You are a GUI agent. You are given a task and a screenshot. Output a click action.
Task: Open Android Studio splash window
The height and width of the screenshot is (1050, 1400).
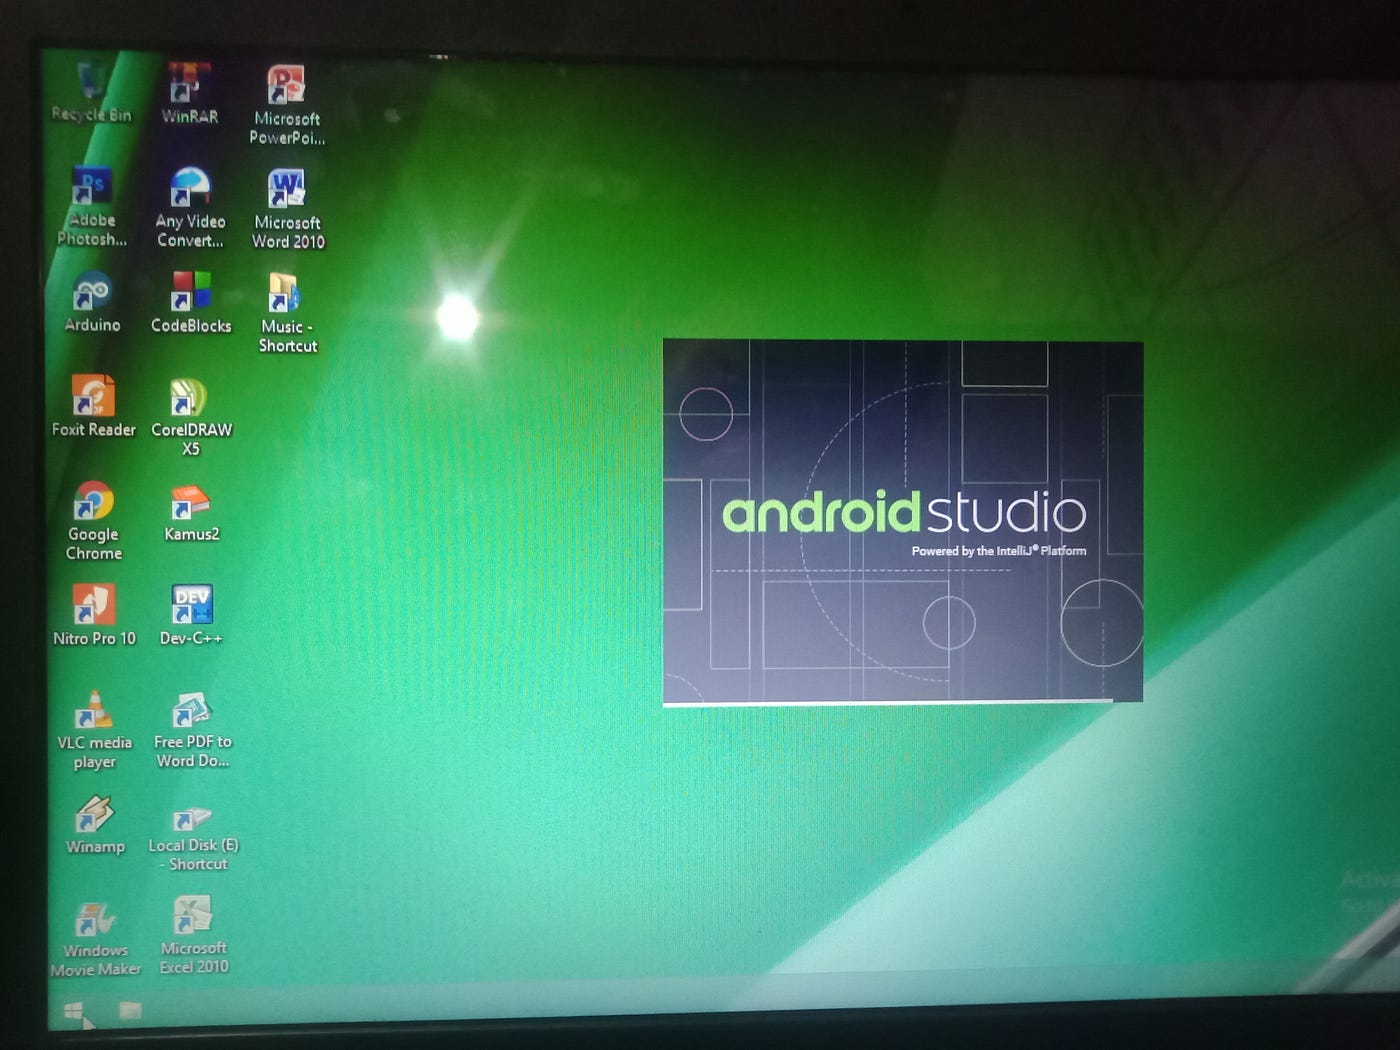tap(900, 520)
